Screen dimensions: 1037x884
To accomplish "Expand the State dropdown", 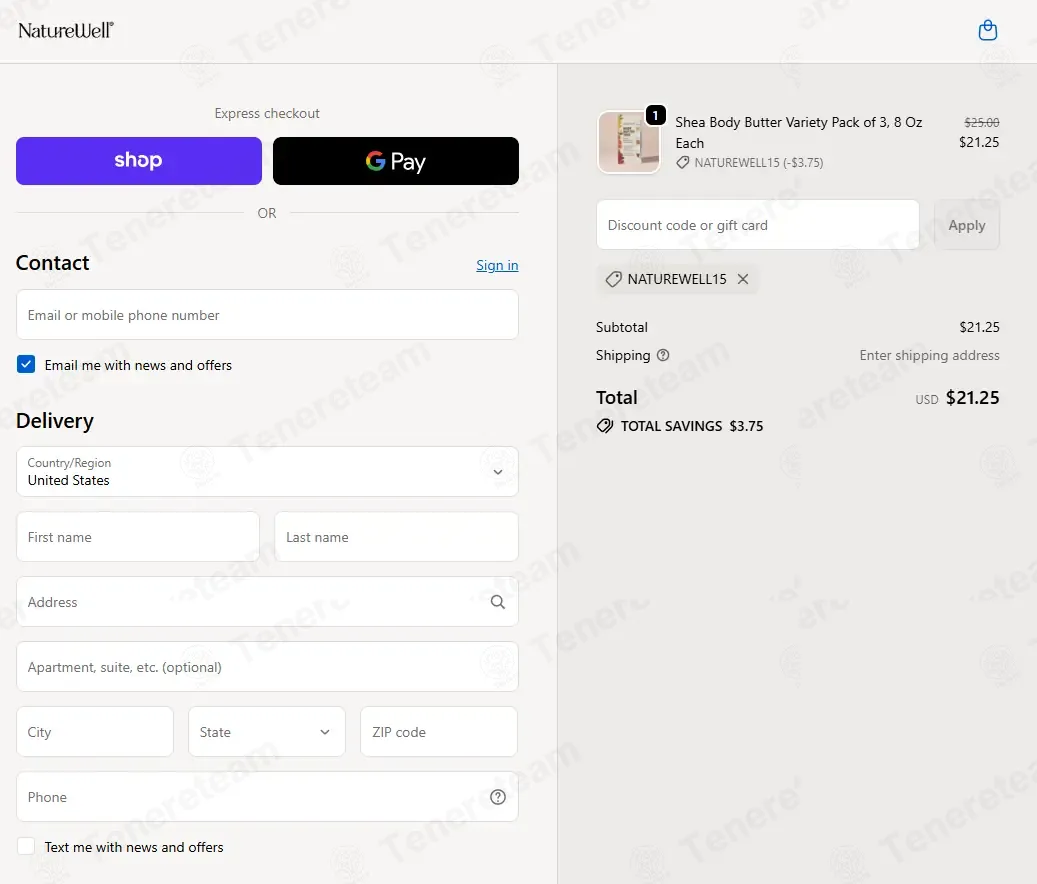I will click(267, 731).
